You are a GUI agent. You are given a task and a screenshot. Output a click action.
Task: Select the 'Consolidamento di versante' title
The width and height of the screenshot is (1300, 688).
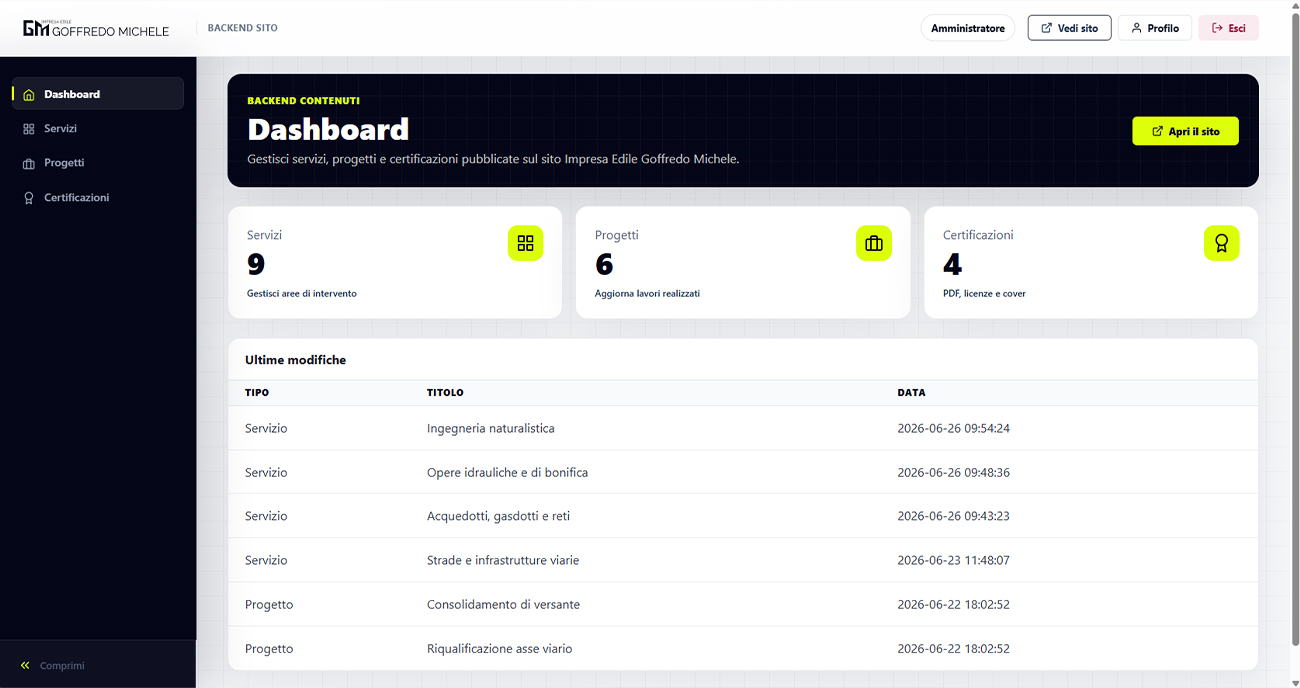(x=503, y=604)
